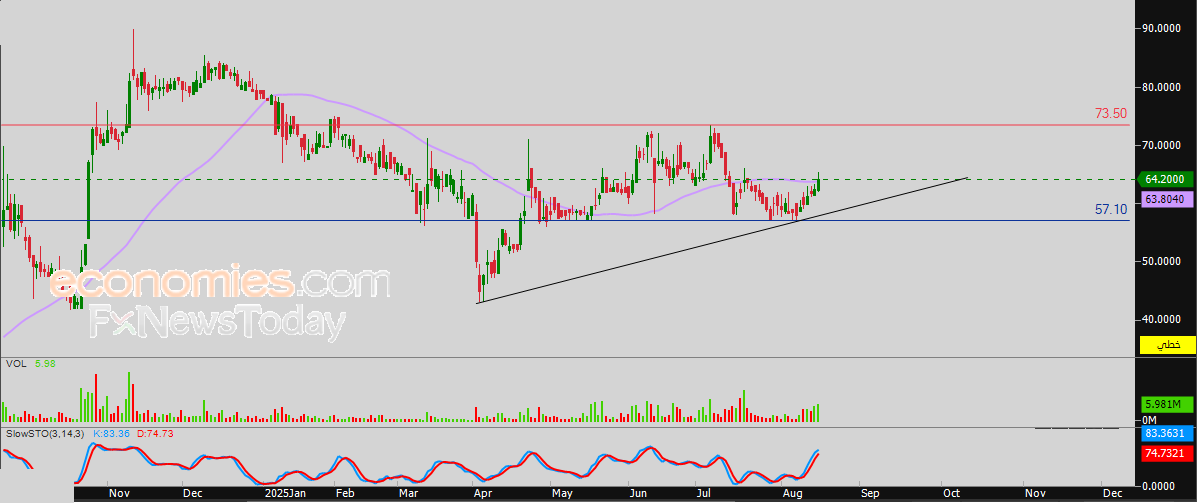1197x503 pixels.
Task: Click the red 74.7321 stochastic value tag
Action: click(1167, 453)
